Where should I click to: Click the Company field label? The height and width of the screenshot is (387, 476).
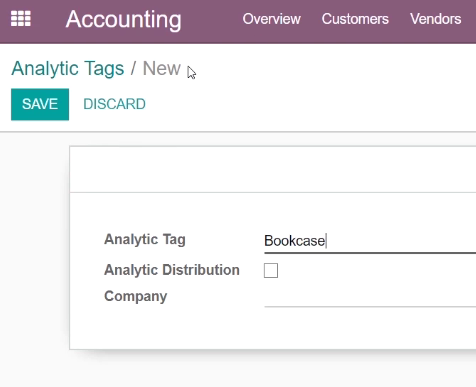136,296
